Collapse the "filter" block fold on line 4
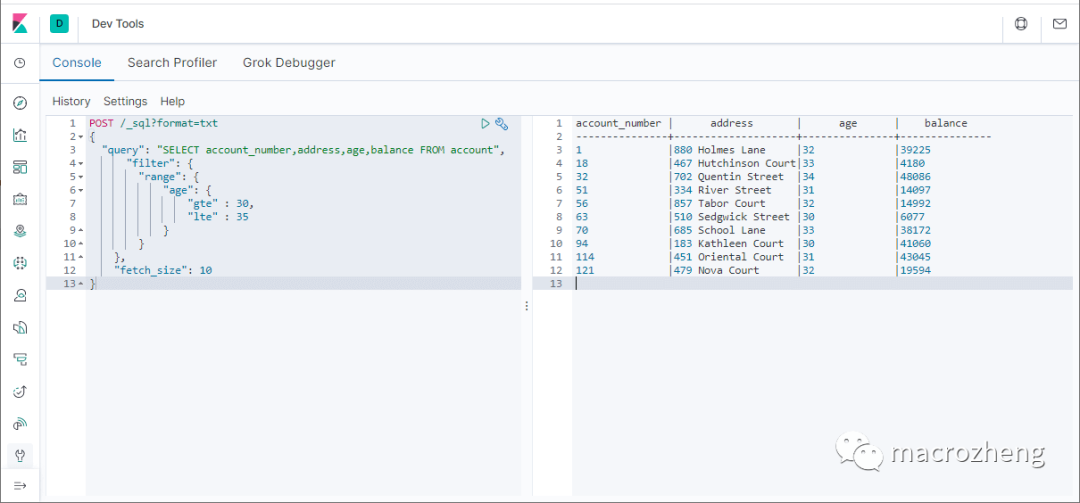The height and width of the screenshot is (503, 1080). click(x=80, y=163)
